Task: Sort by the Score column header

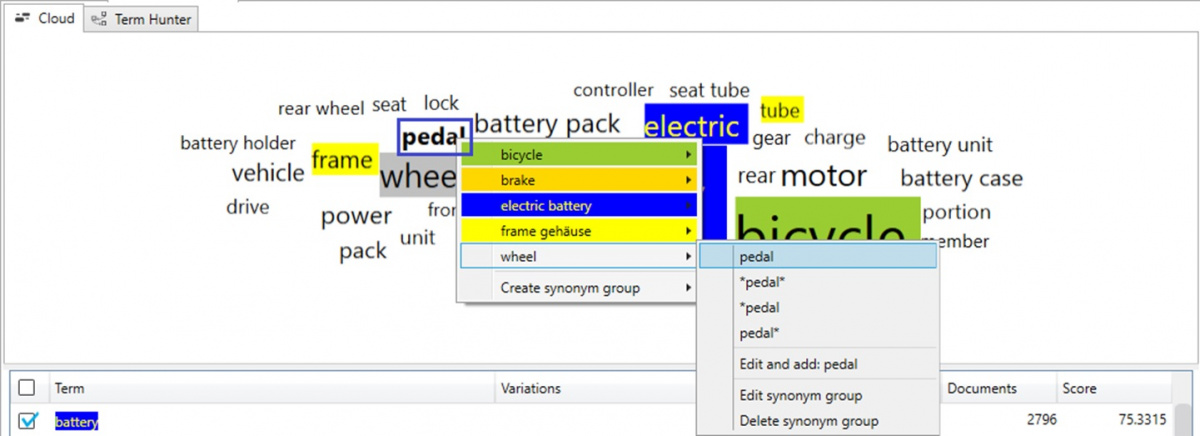Action: [1113, 388]
